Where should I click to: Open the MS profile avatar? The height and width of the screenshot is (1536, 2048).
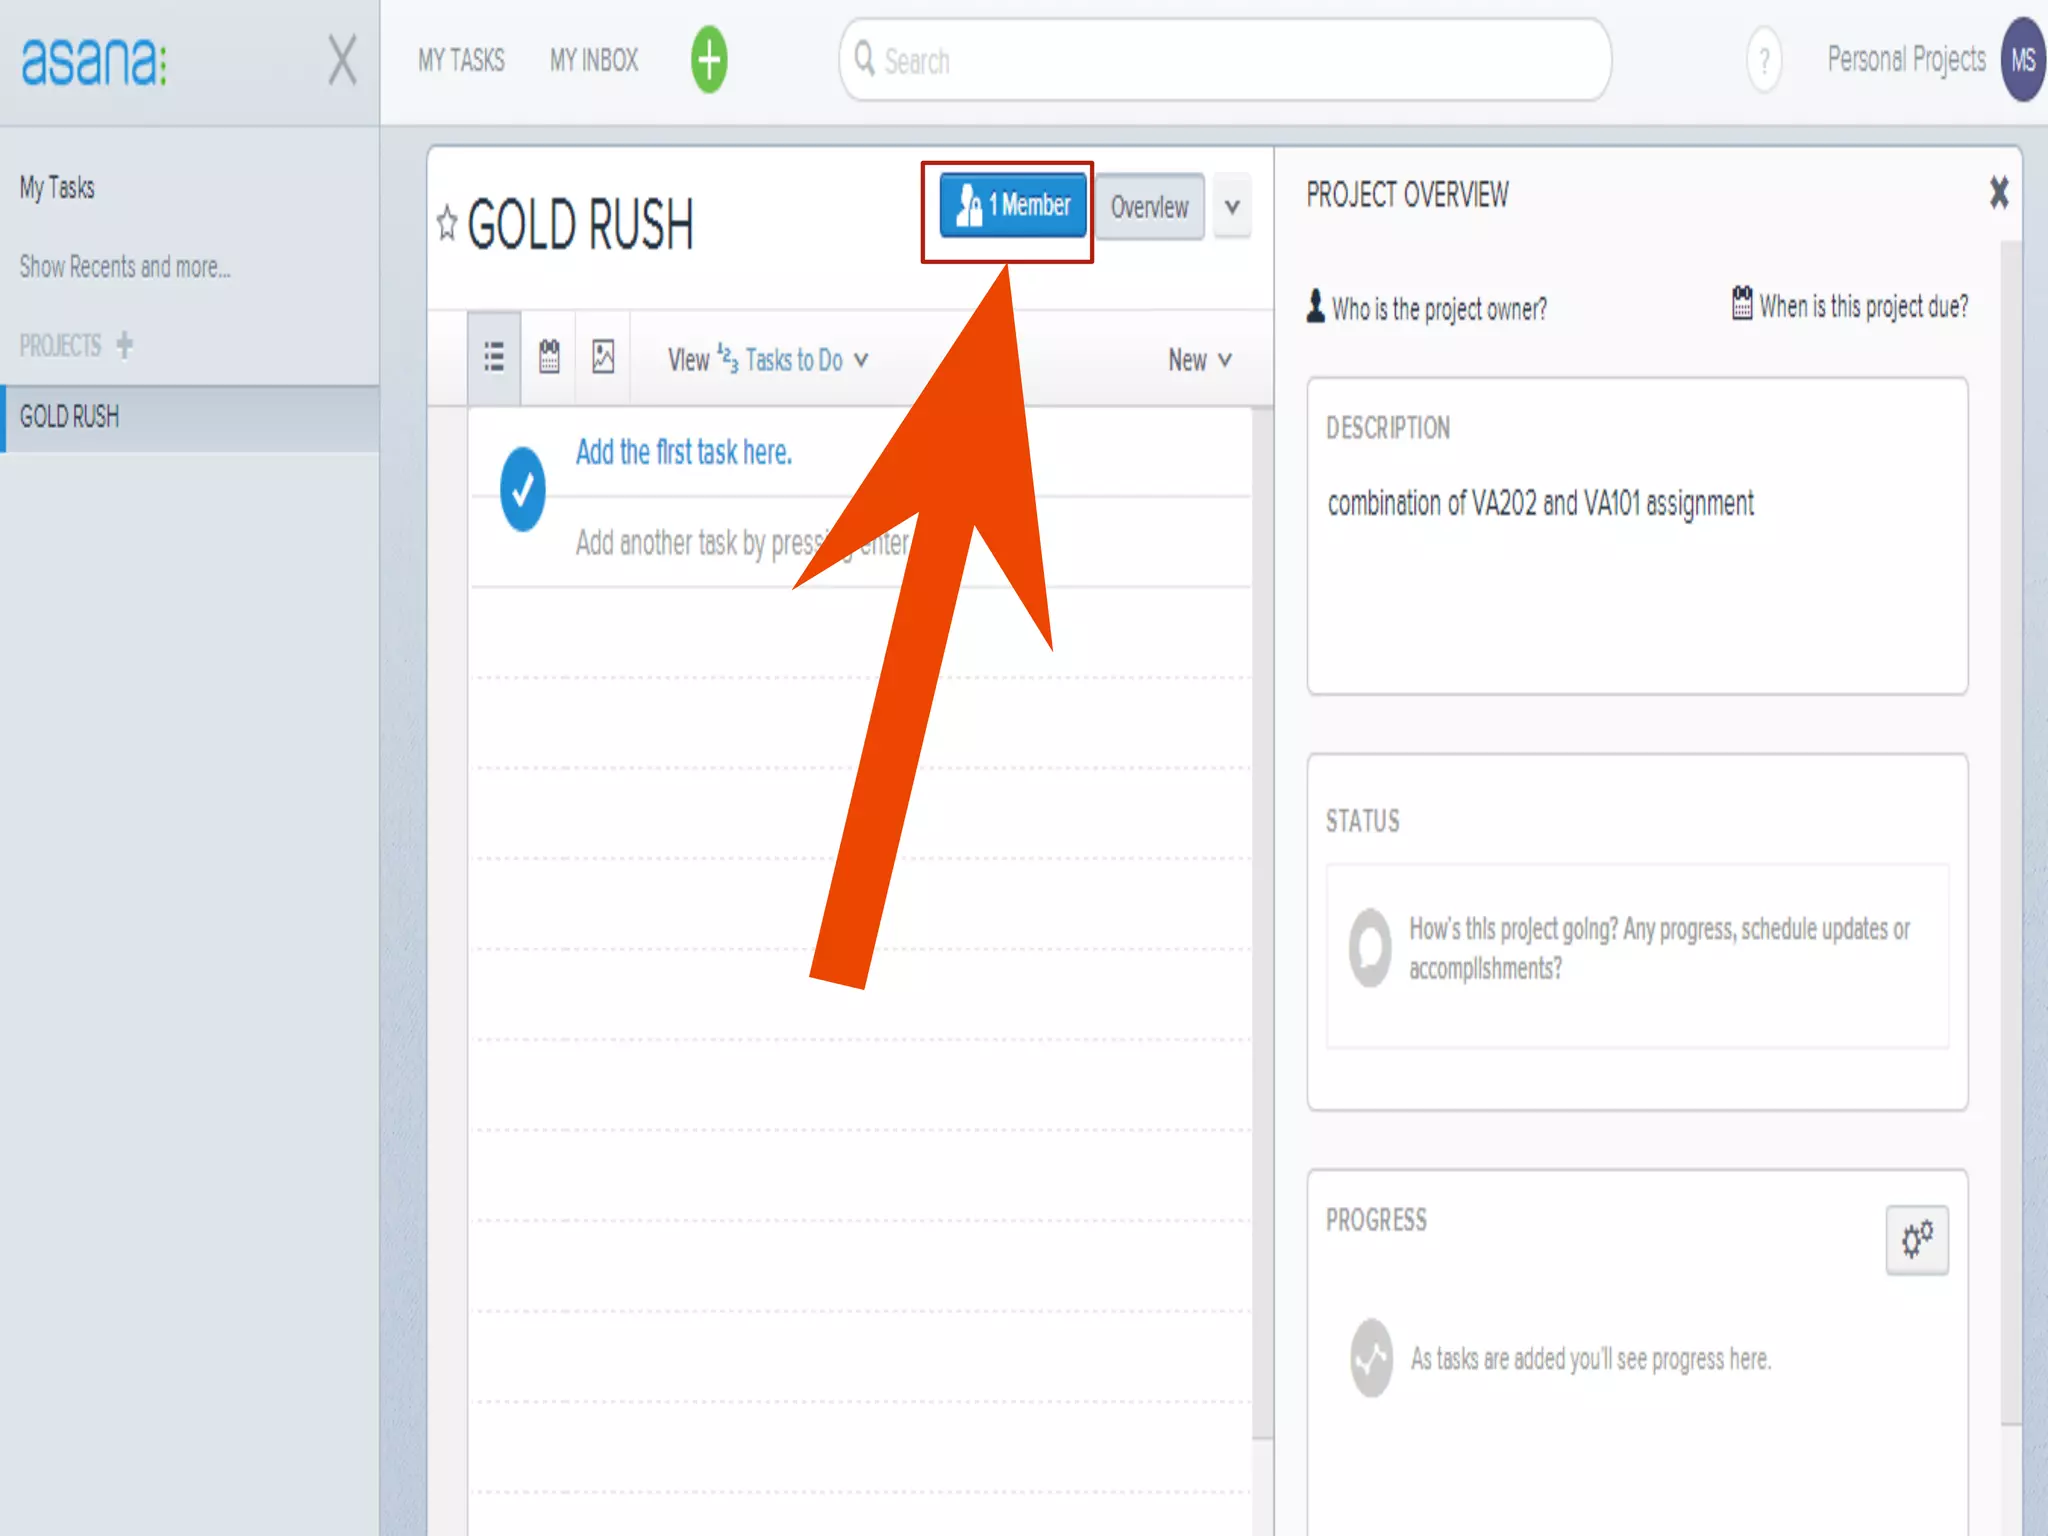[x=2022, y=60]
